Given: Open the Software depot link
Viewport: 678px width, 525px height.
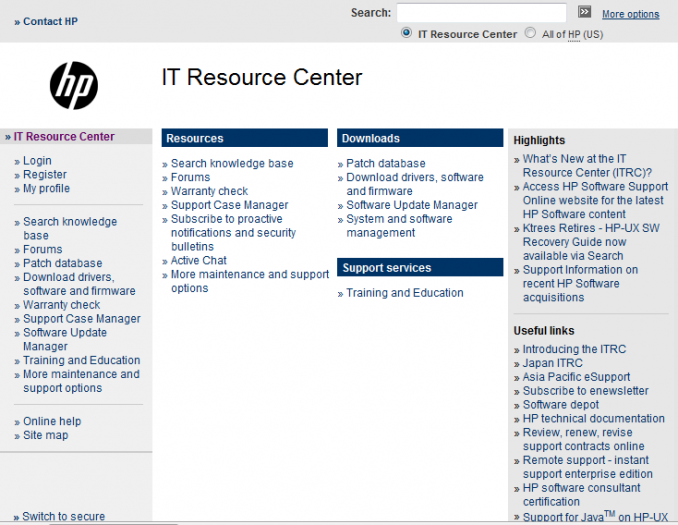Looking at the screenshot, I should [561, 404].
